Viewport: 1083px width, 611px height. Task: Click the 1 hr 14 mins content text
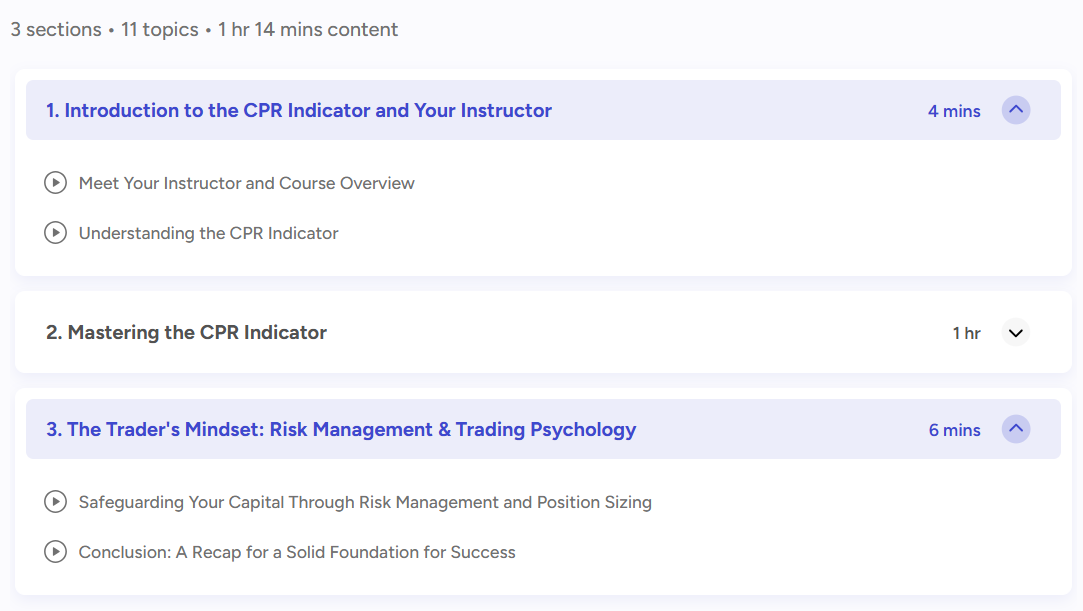point(308,30)
